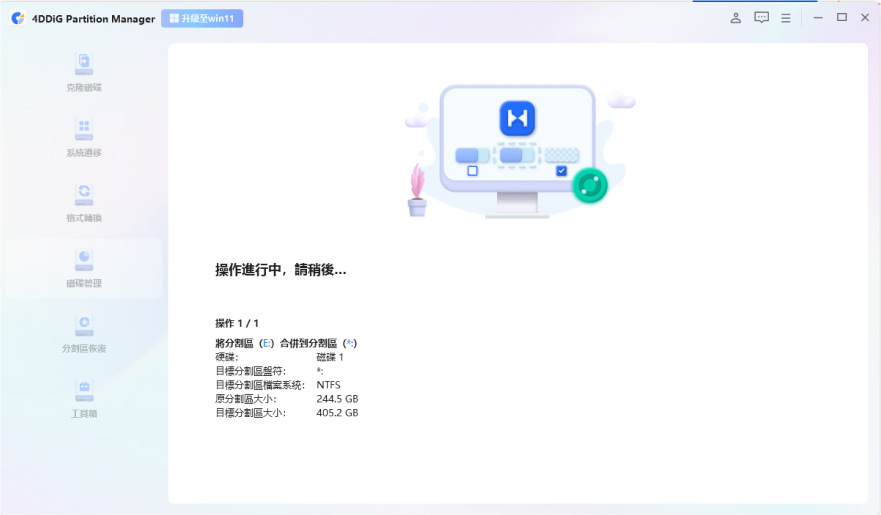Image resolution: width=881 pixels, height=515 pixels.
Task: Click the 244.5 GB original size value
Action: [x=337, y=399]
